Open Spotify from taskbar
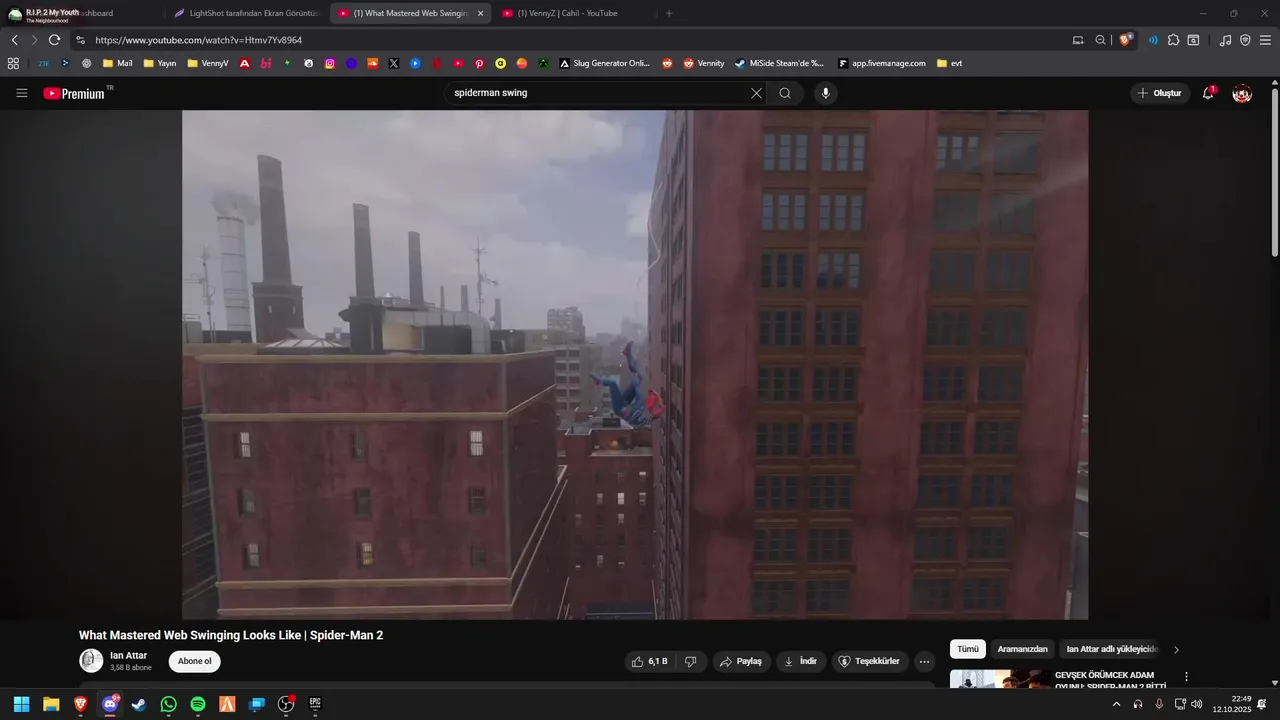1280x720 pixels. [198, 704]
